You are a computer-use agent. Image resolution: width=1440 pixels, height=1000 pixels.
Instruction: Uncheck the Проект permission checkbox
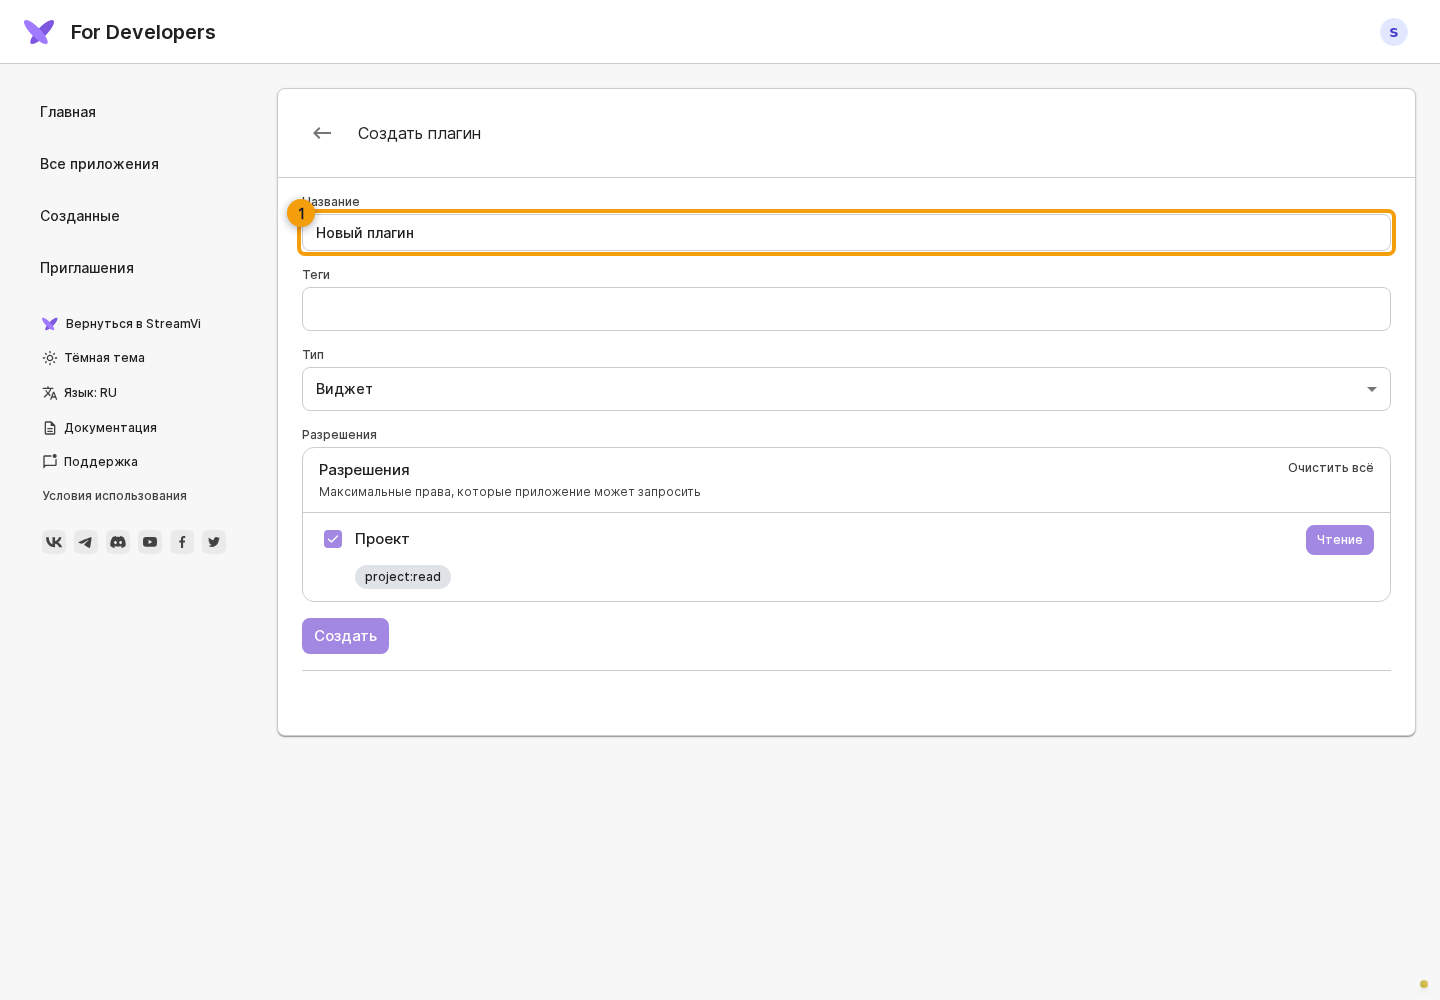[333, 539]
